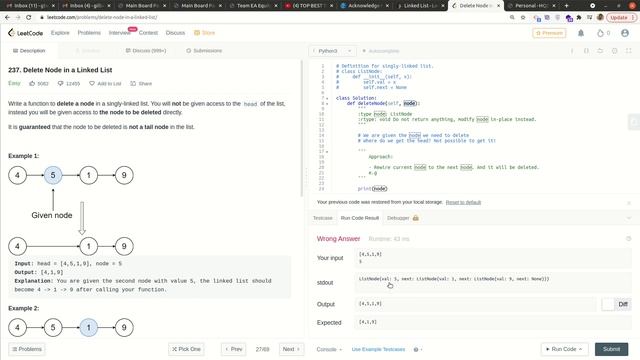This screenshot has width=640, height=360.
Task: Open editor info icon in code toolbar
Action: coord(572,51)
